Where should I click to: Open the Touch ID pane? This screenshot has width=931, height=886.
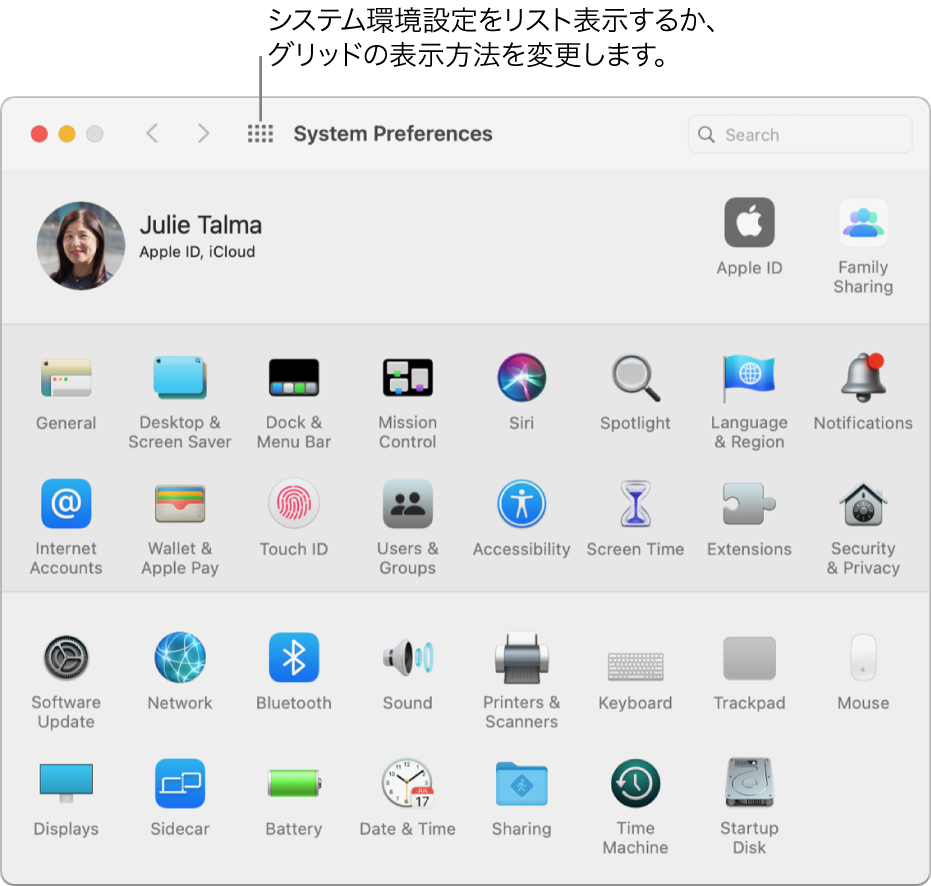294,504
